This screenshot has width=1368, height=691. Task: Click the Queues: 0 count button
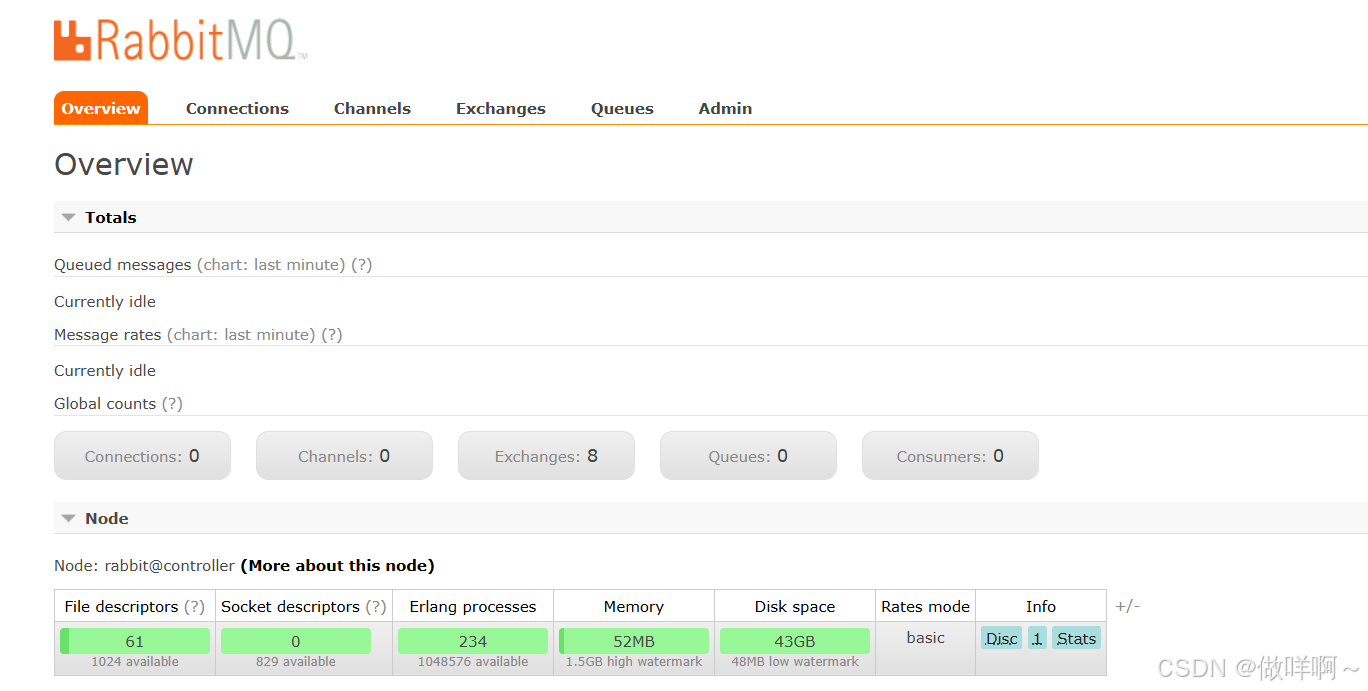point(748,456)
